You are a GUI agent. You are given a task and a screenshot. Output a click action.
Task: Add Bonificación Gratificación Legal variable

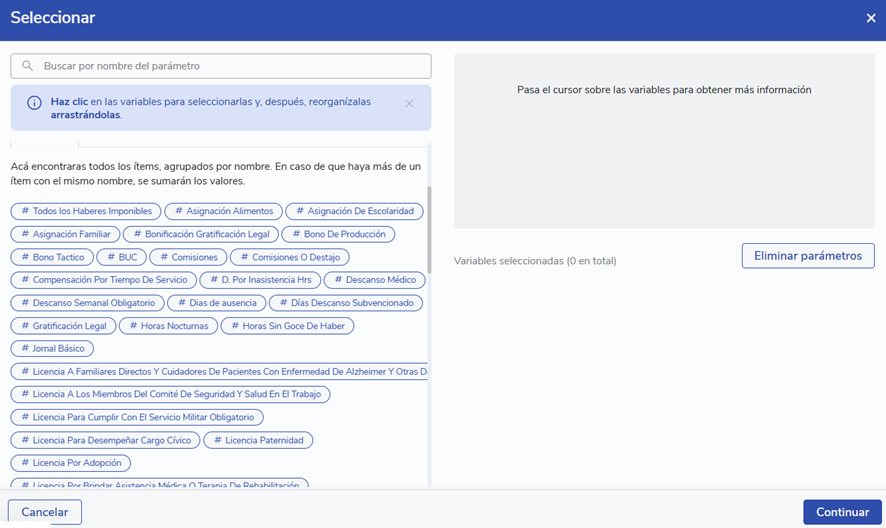(200, 234)
